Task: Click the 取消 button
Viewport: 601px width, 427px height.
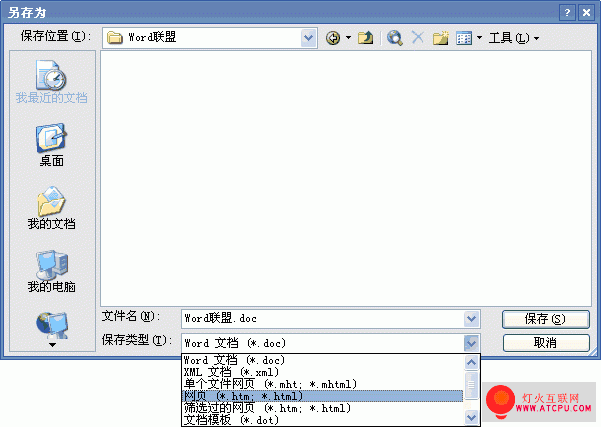Action: [x=546, y=343]
